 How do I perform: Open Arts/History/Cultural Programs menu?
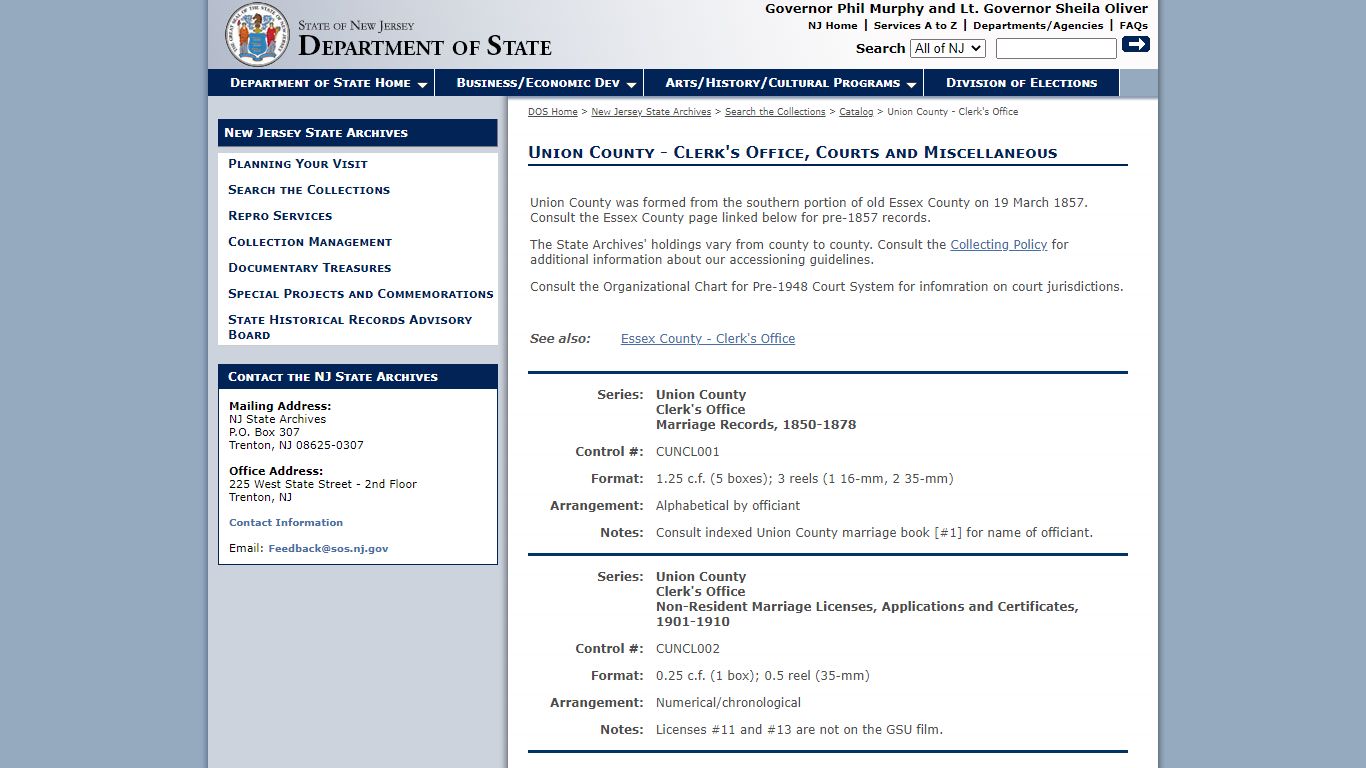point(783,83)
